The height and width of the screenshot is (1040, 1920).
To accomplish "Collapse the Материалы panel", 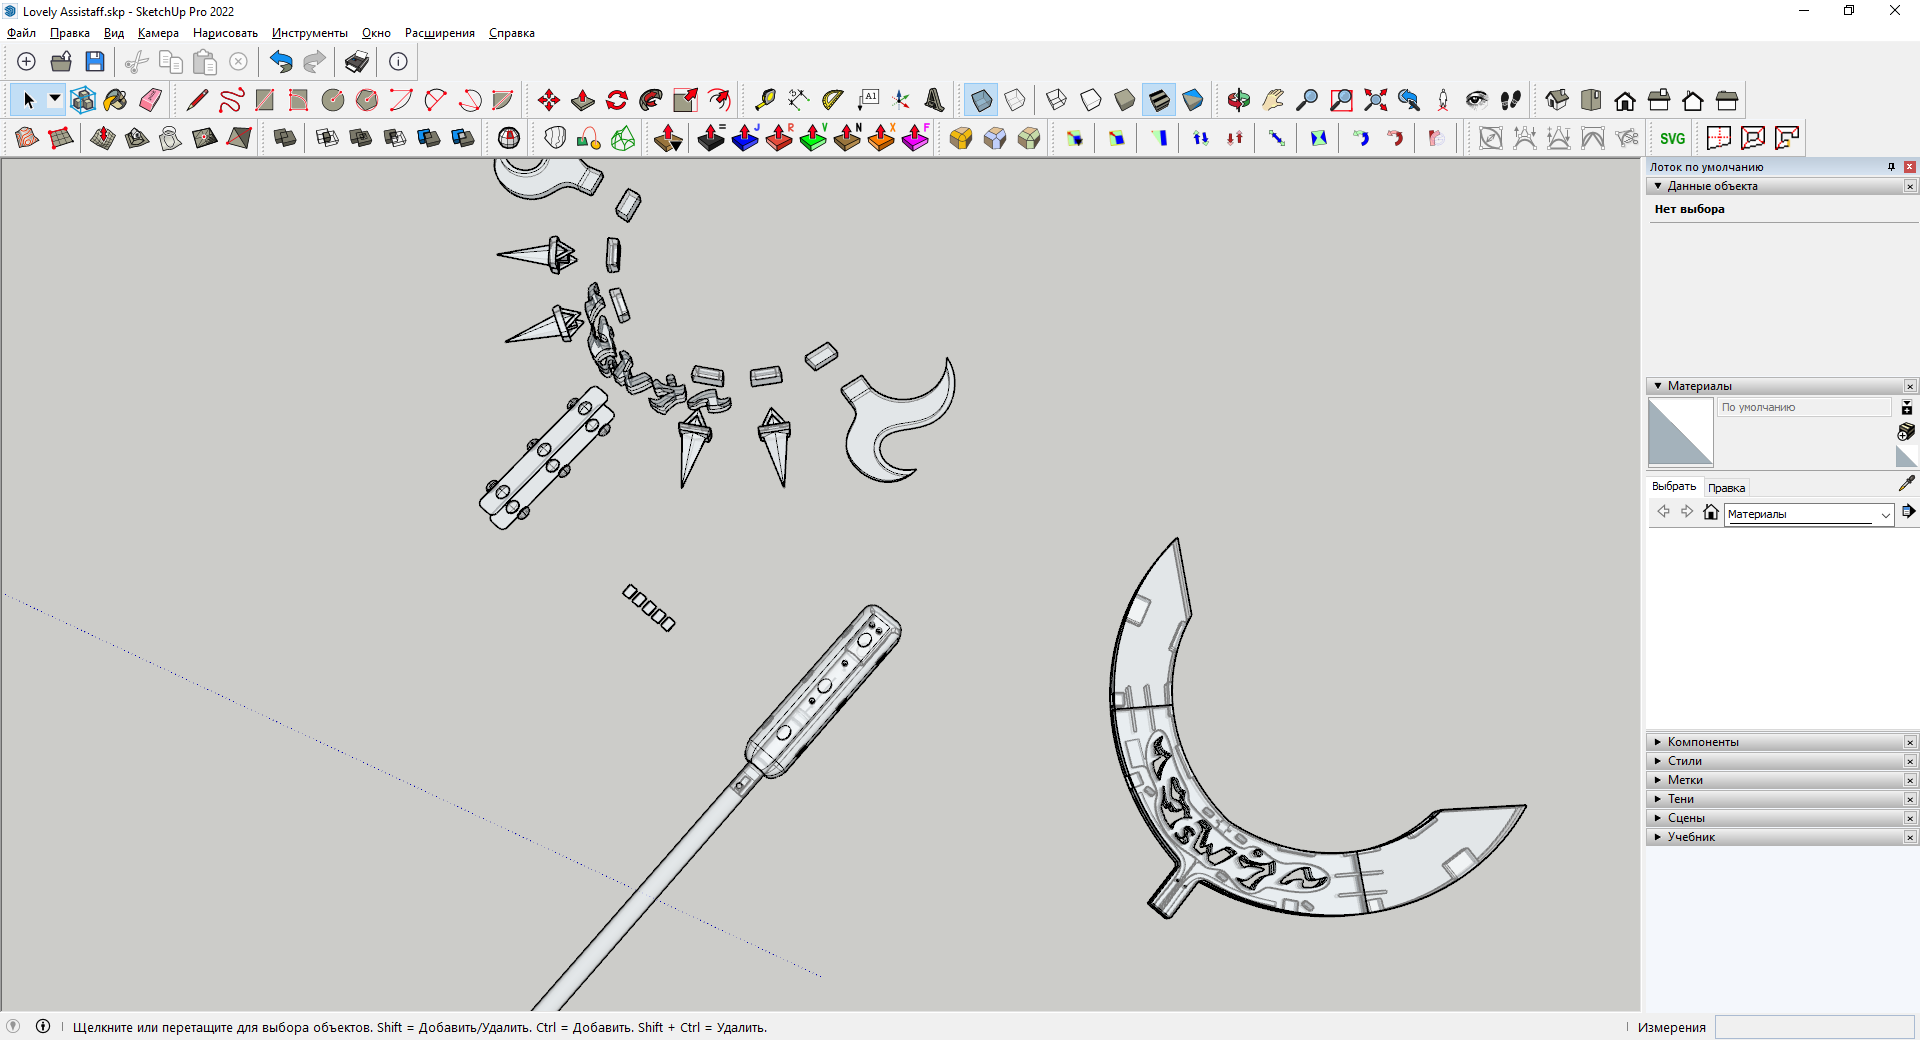I will 1658,386.
